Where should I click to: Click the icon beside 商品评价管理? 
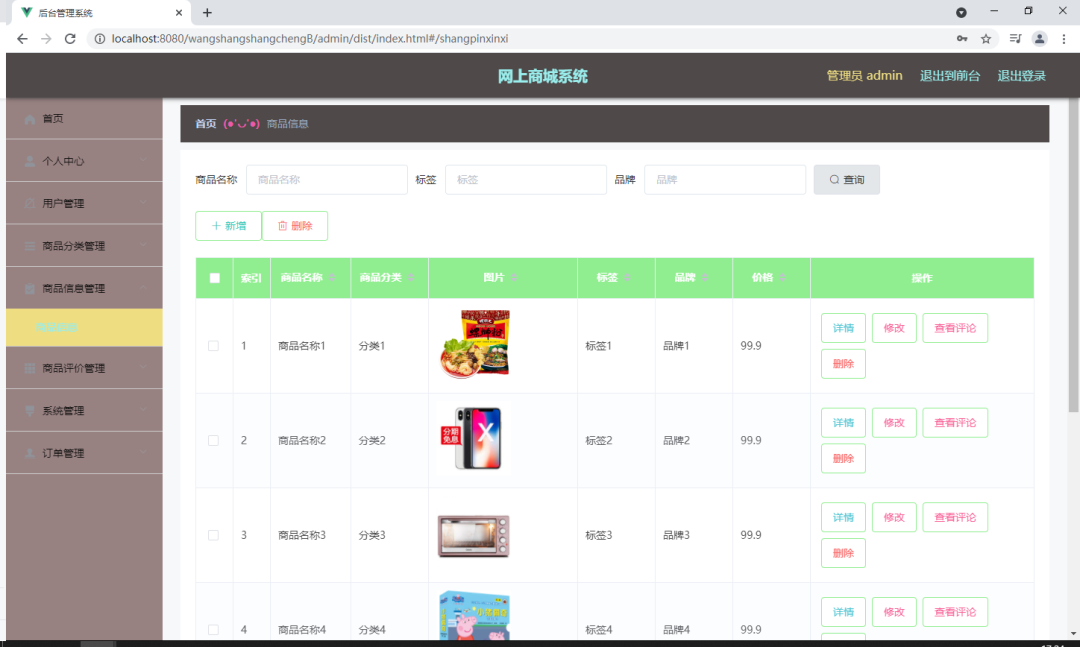(30, 369)
